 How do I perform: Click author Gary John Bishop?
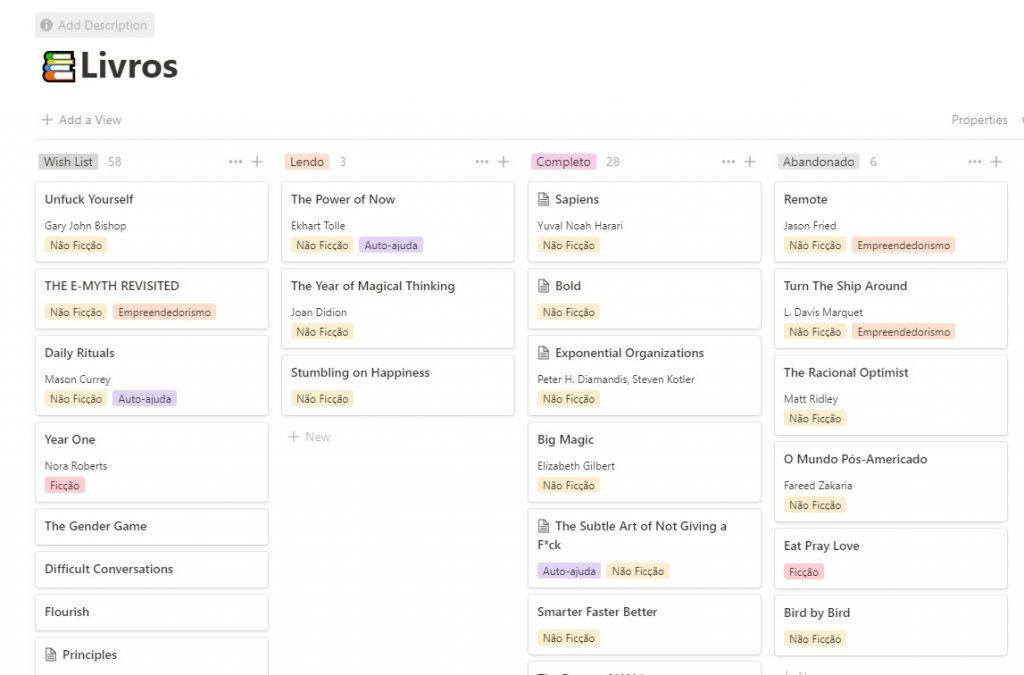[x=86, y=226]
